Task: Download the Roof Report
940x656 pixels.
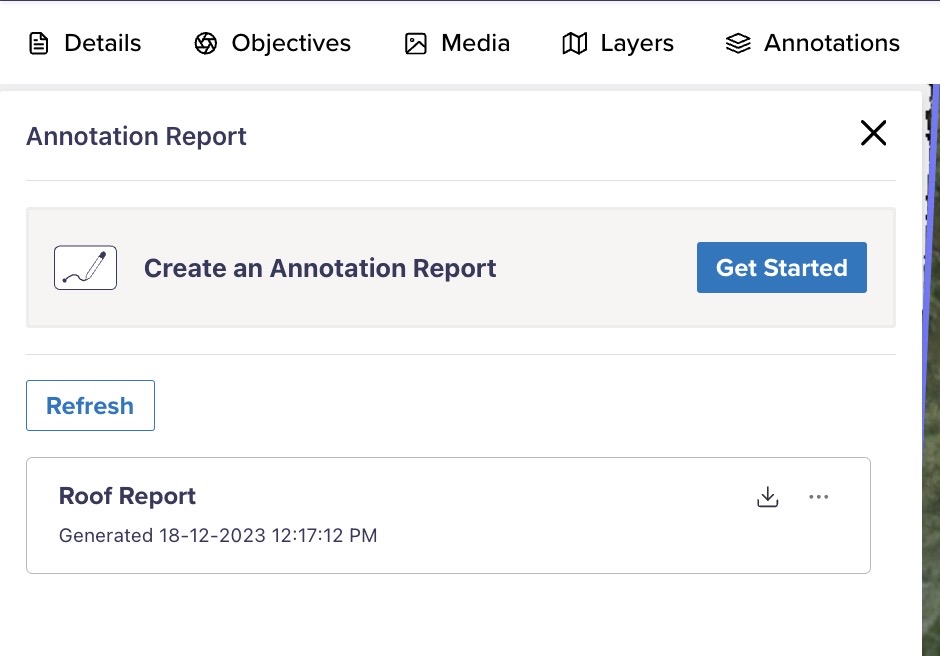Action: point(767,496)
